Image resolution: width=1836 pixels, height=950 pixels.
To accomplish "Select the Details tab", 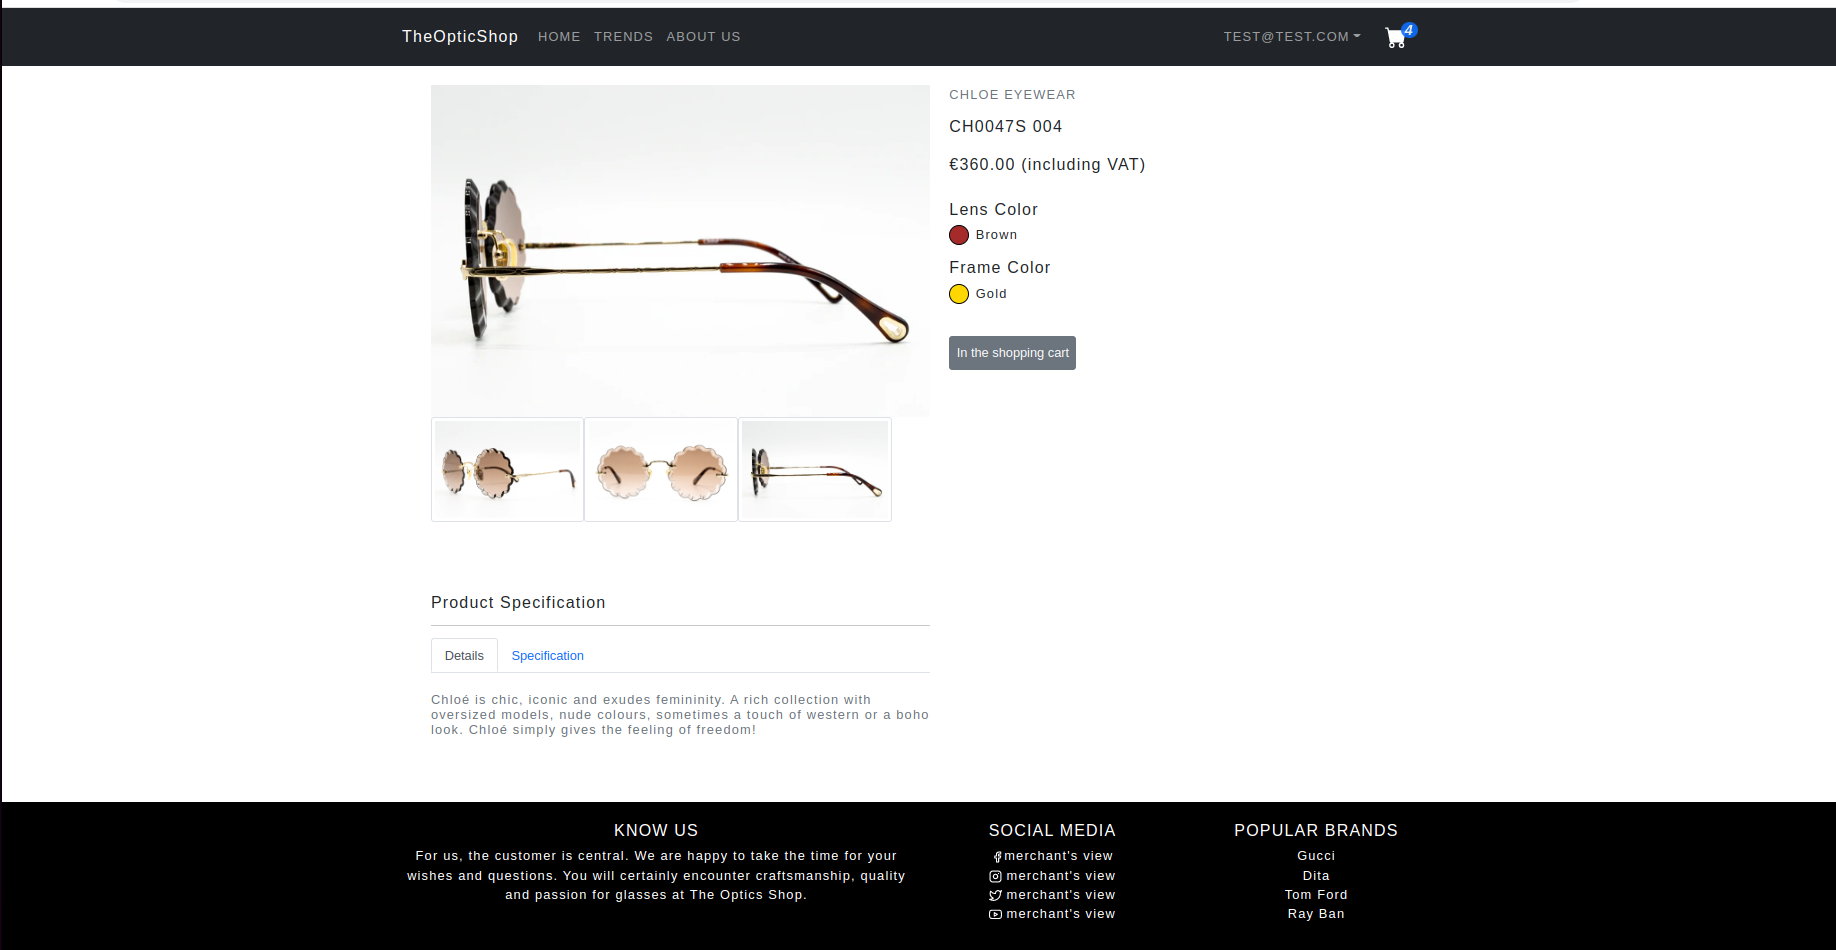I will [x=464, y=656].
